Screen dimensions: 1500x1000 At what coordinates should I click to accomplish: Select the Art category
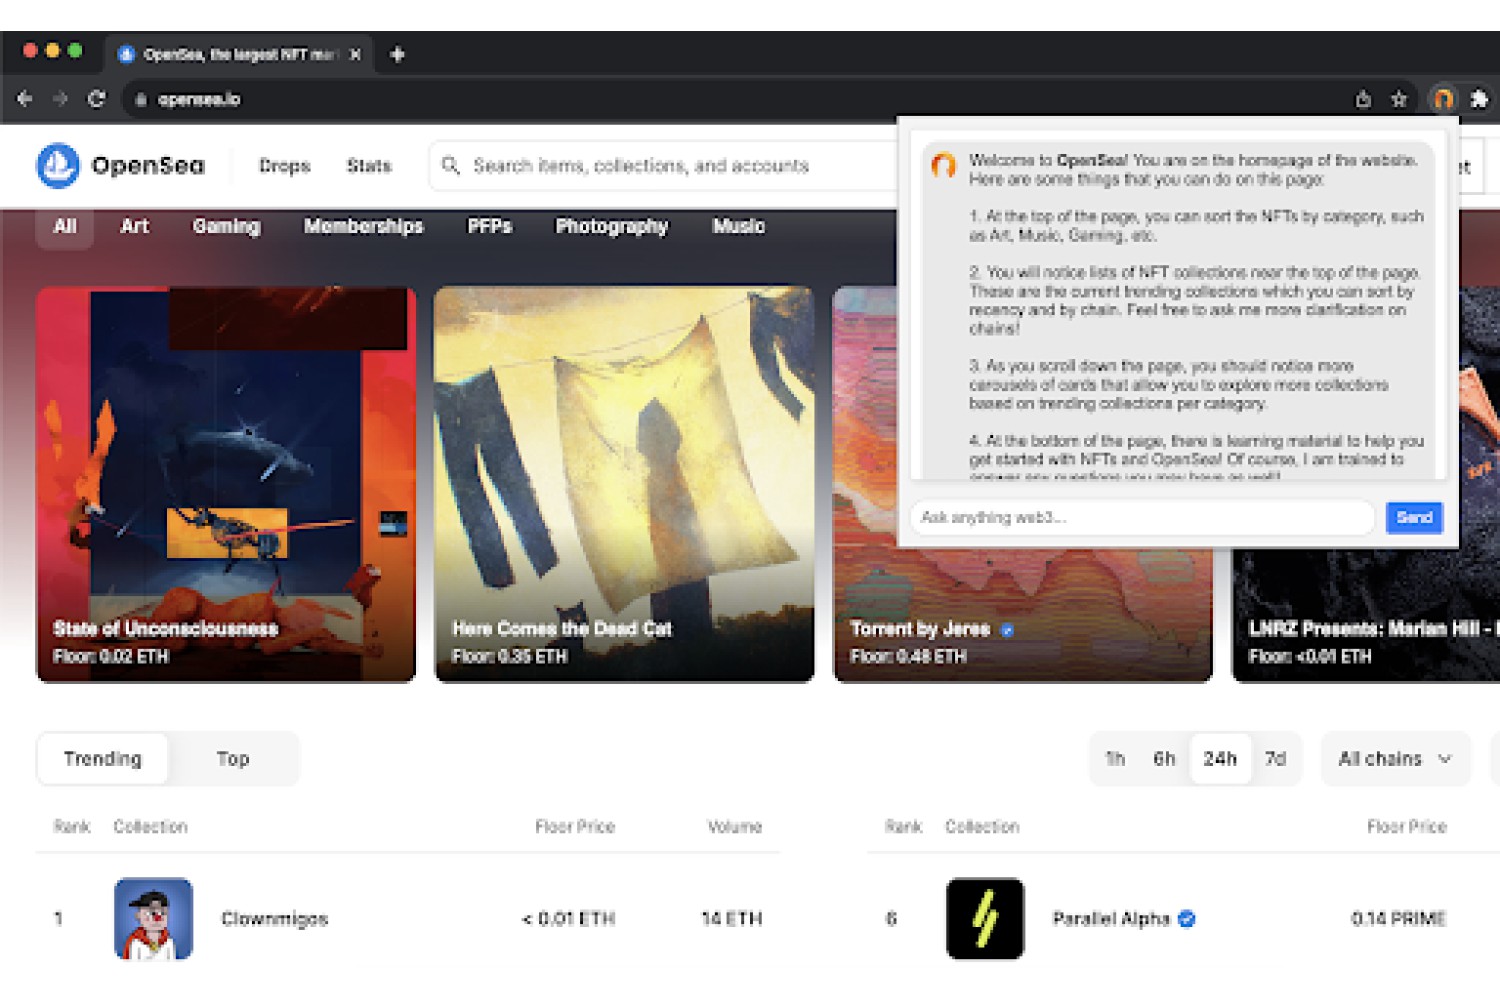[134, 226]
